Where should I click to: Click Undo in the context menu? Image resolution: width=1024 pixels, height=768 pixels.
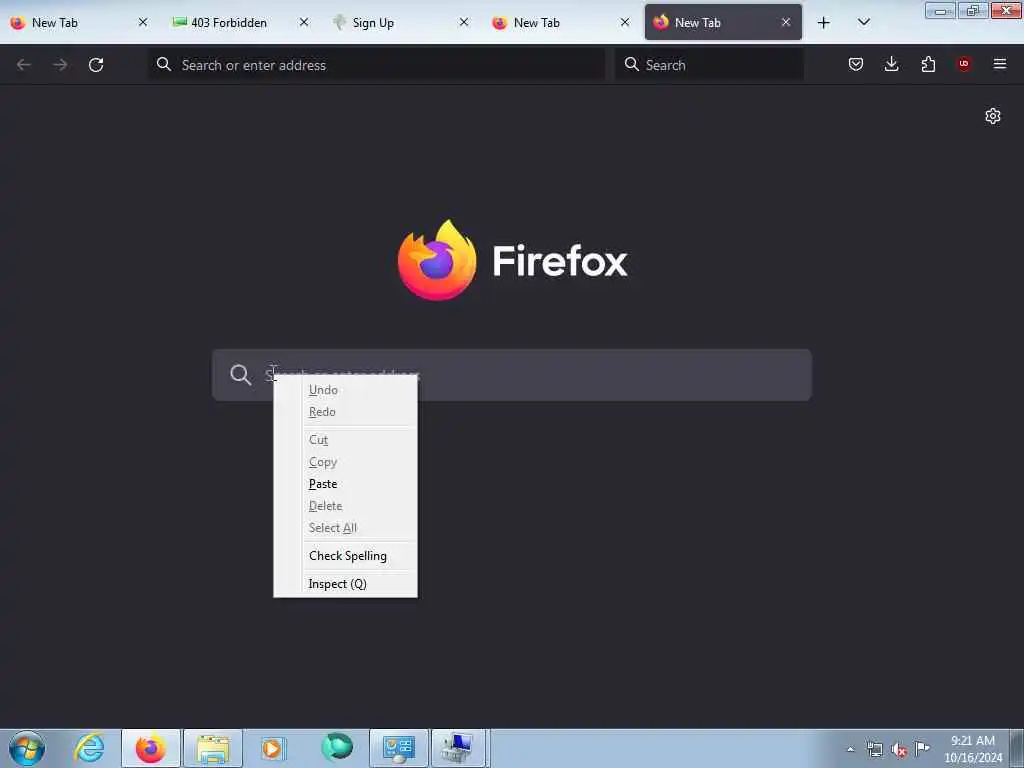click(x=345, y=390)
